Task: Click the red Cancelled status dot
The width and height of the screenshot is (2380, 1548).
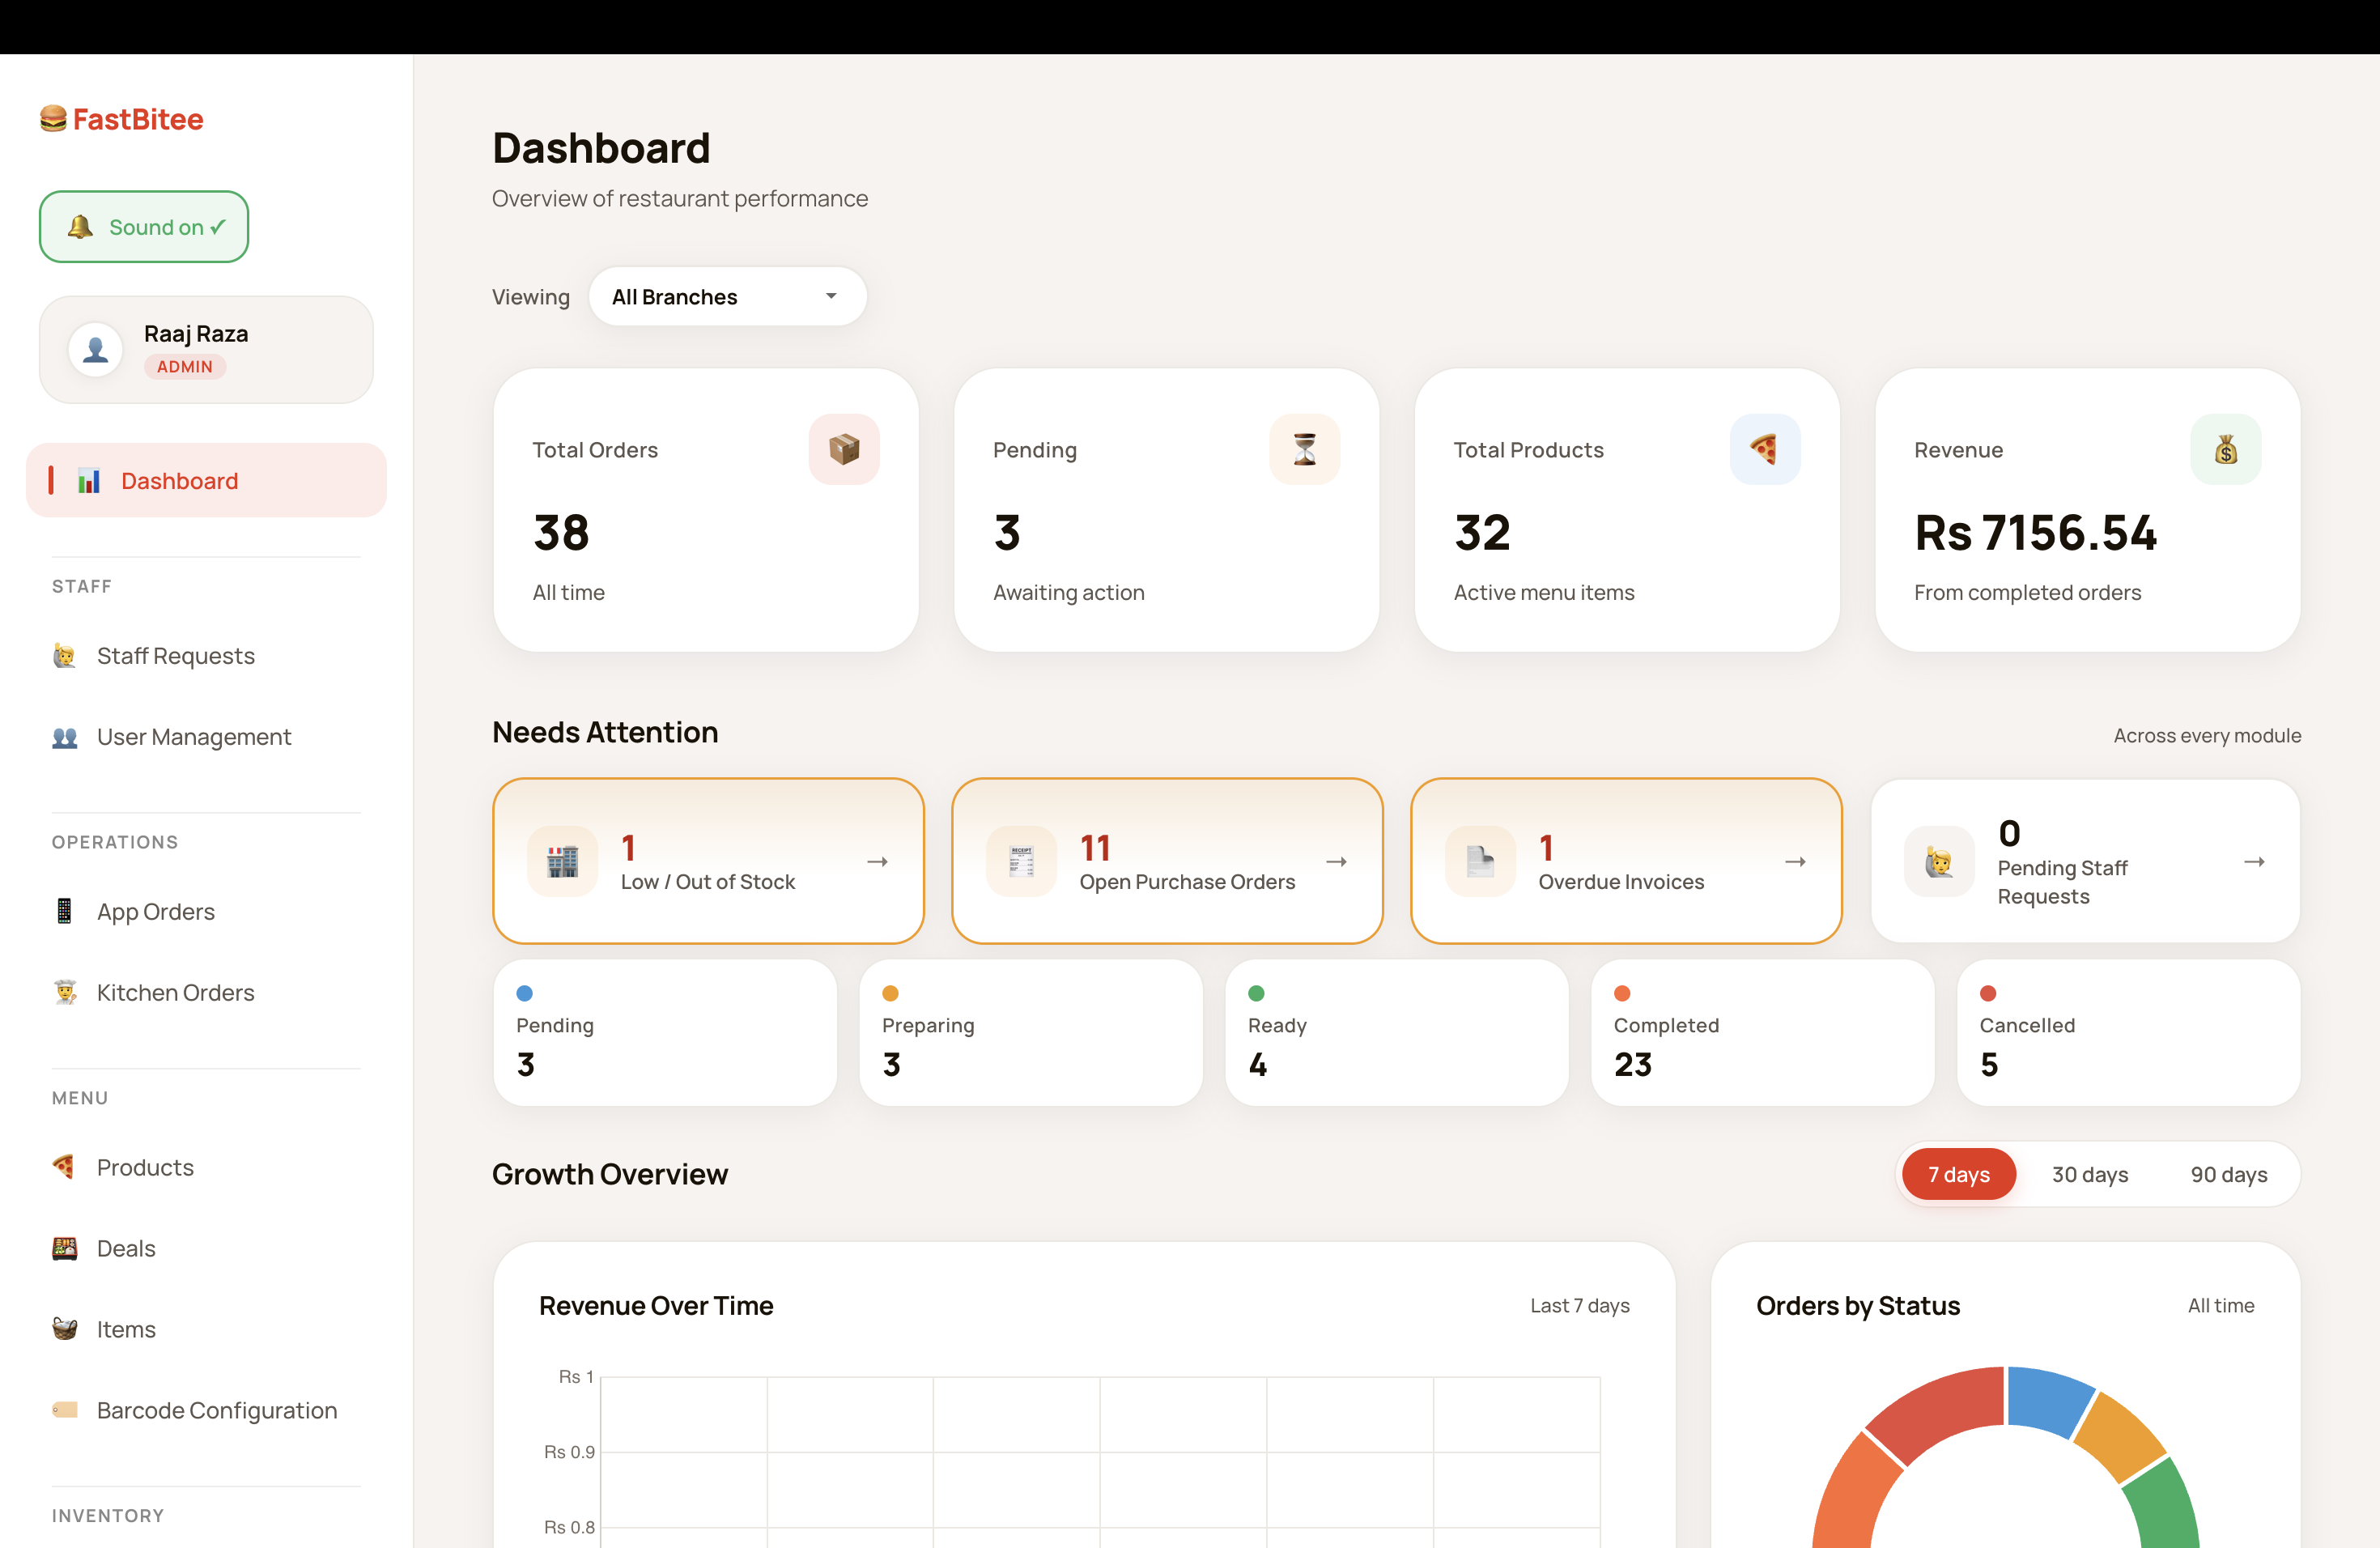Action: click(1988, 993)
